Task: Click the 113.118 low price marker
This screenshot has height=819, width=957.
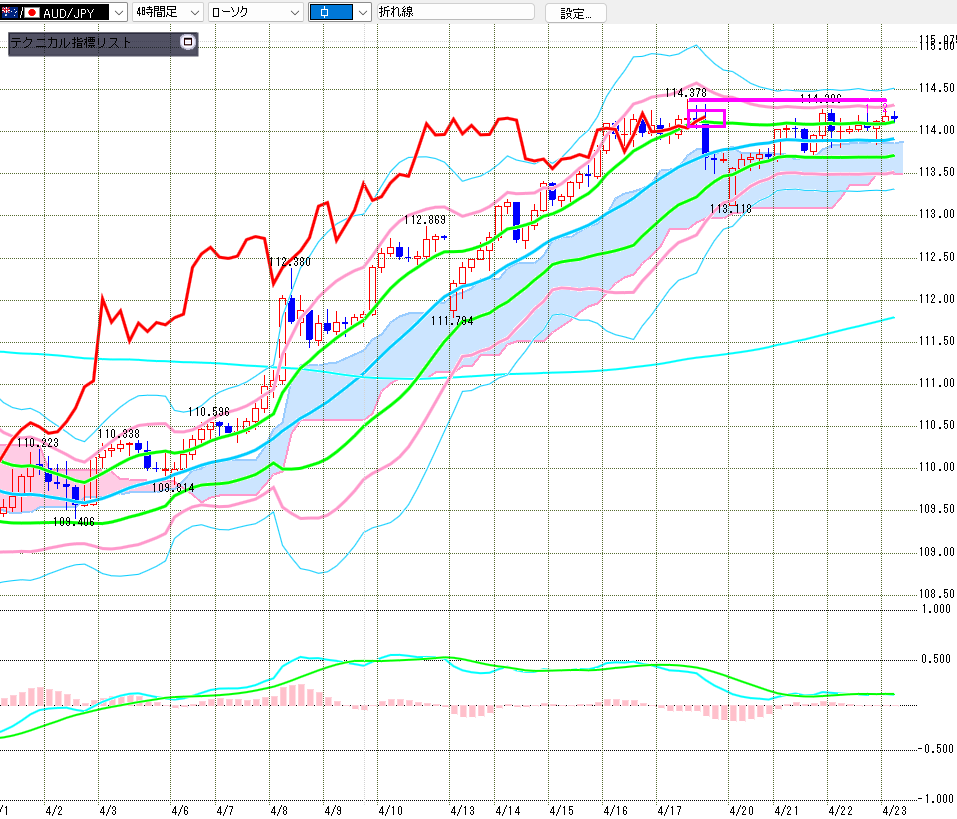Action: pos(730,209)
